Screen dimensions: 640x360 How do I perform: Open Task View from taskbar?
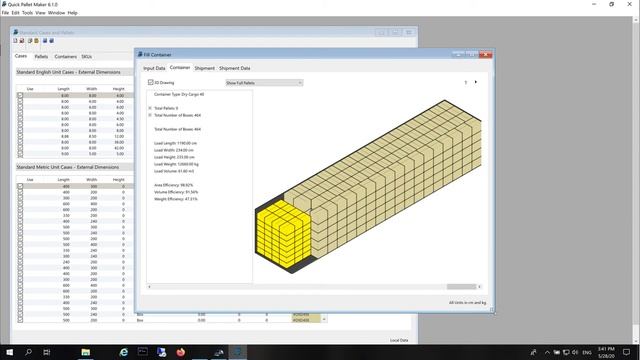pos(47,352)
